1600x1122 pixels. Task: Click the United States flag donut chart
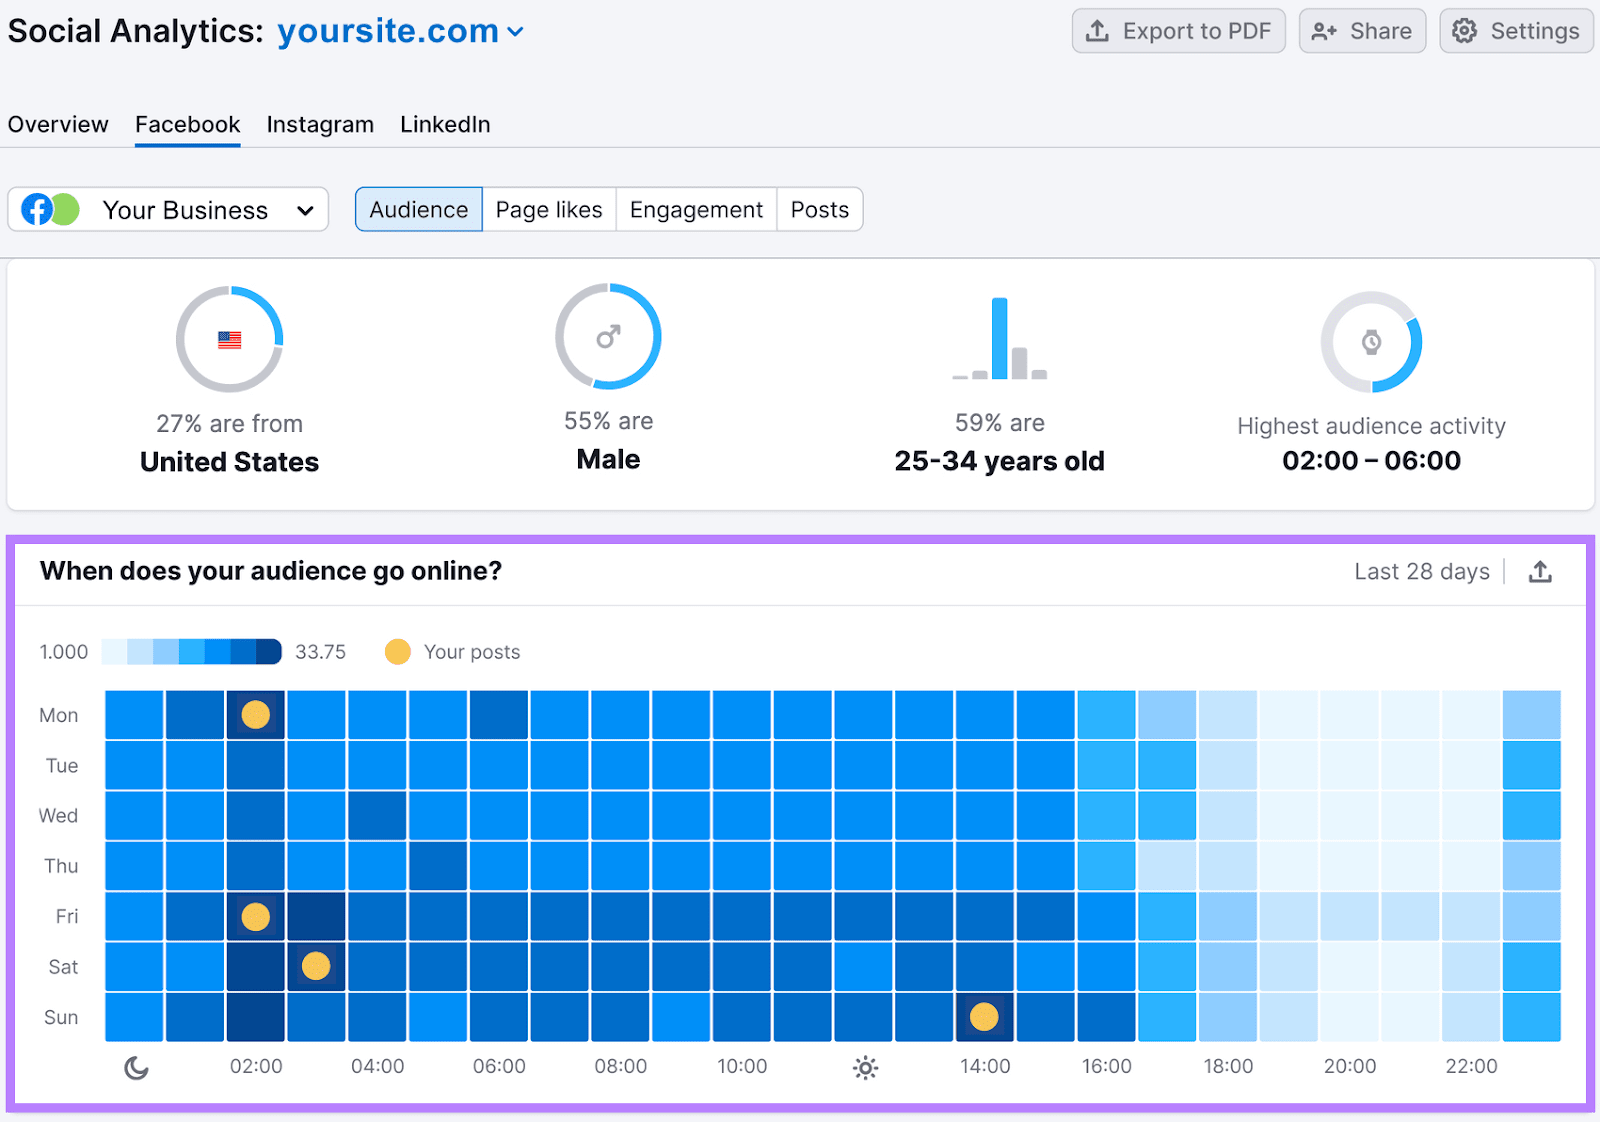230,340
